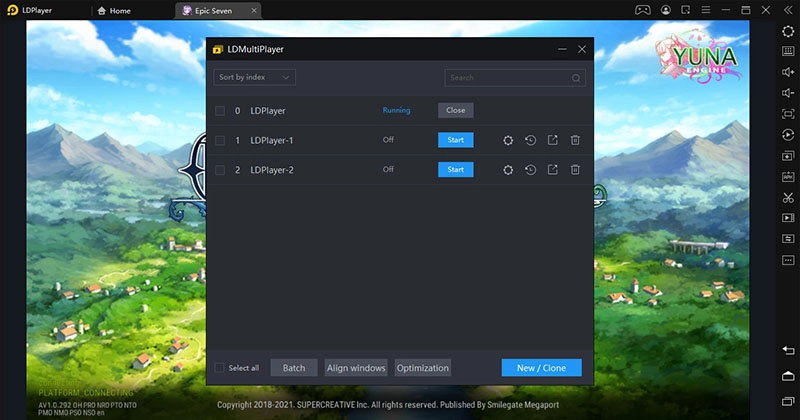Close the running LDPlayer instance

[456, 110]
